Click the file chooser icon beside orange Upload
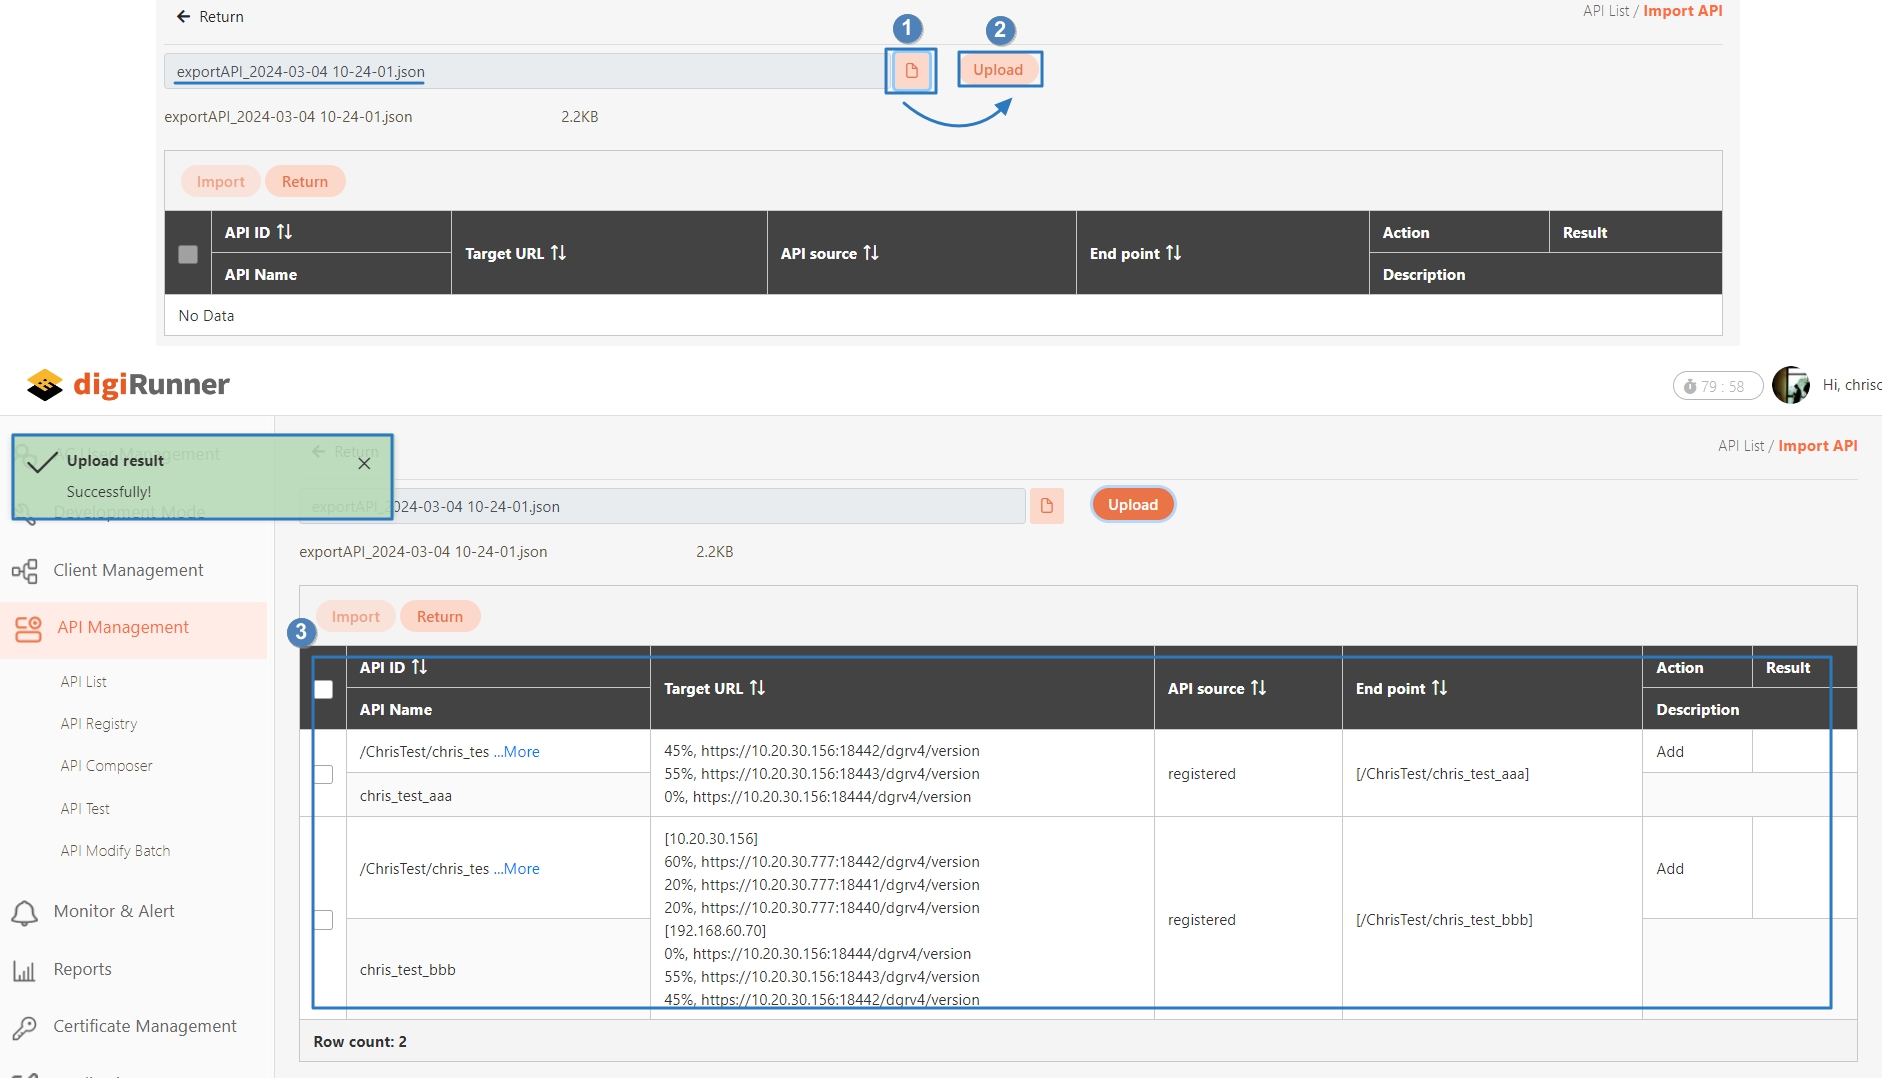 (1046, 506)
